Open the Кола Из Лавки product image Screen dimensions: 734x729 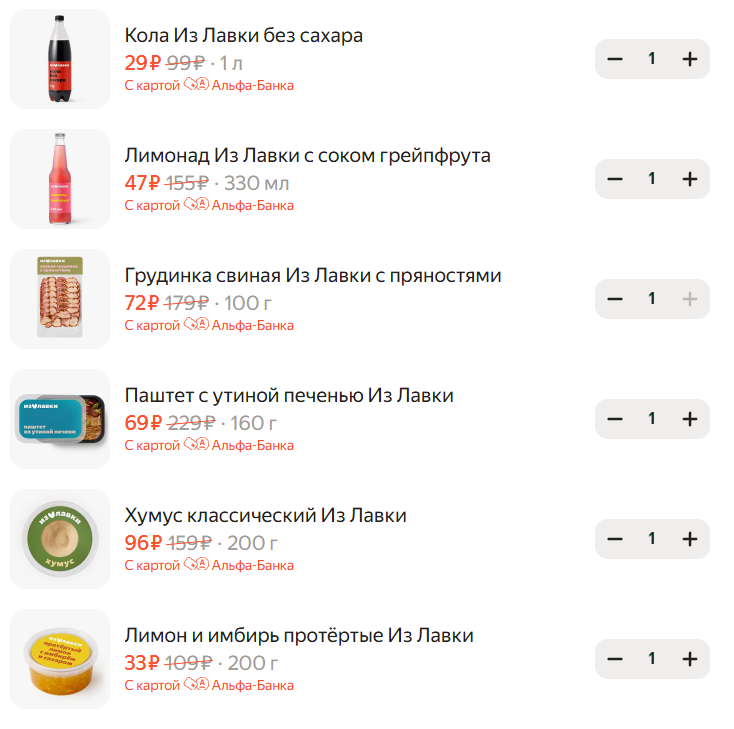(x=60, y=59)
